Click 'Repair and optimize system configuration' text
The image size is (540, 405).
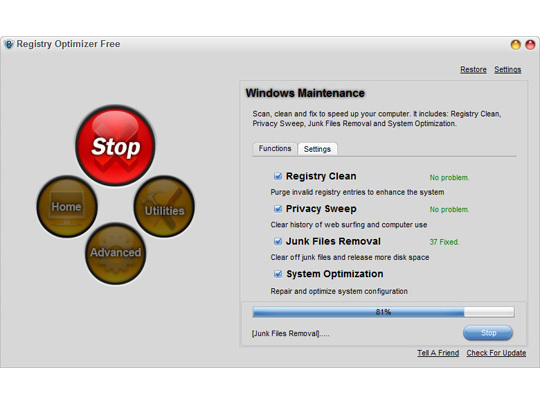coord(339,291)
